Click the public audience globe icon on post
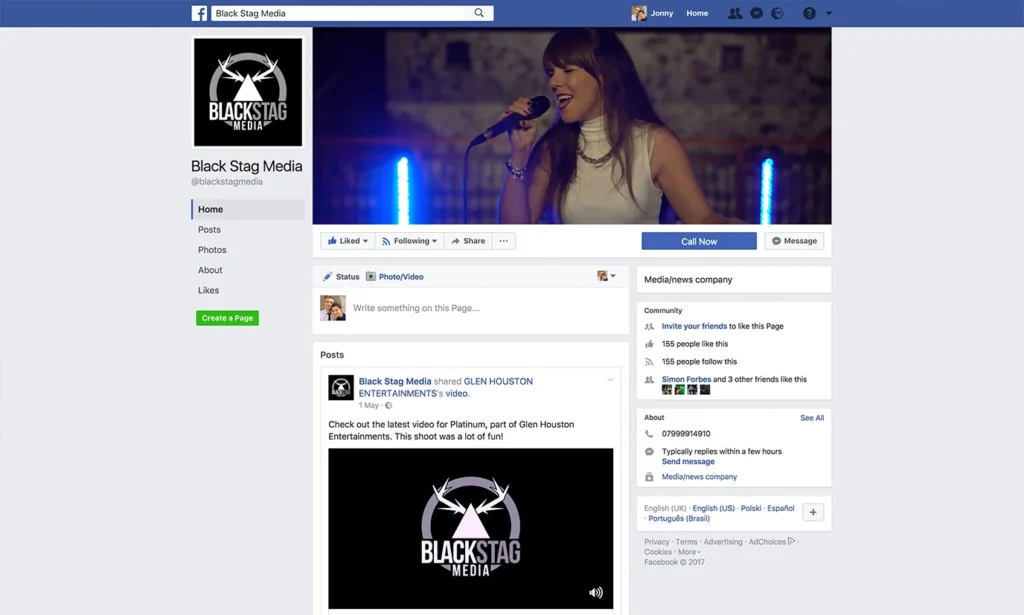Viewport: 1024px width, 615px height. (389, 405)
